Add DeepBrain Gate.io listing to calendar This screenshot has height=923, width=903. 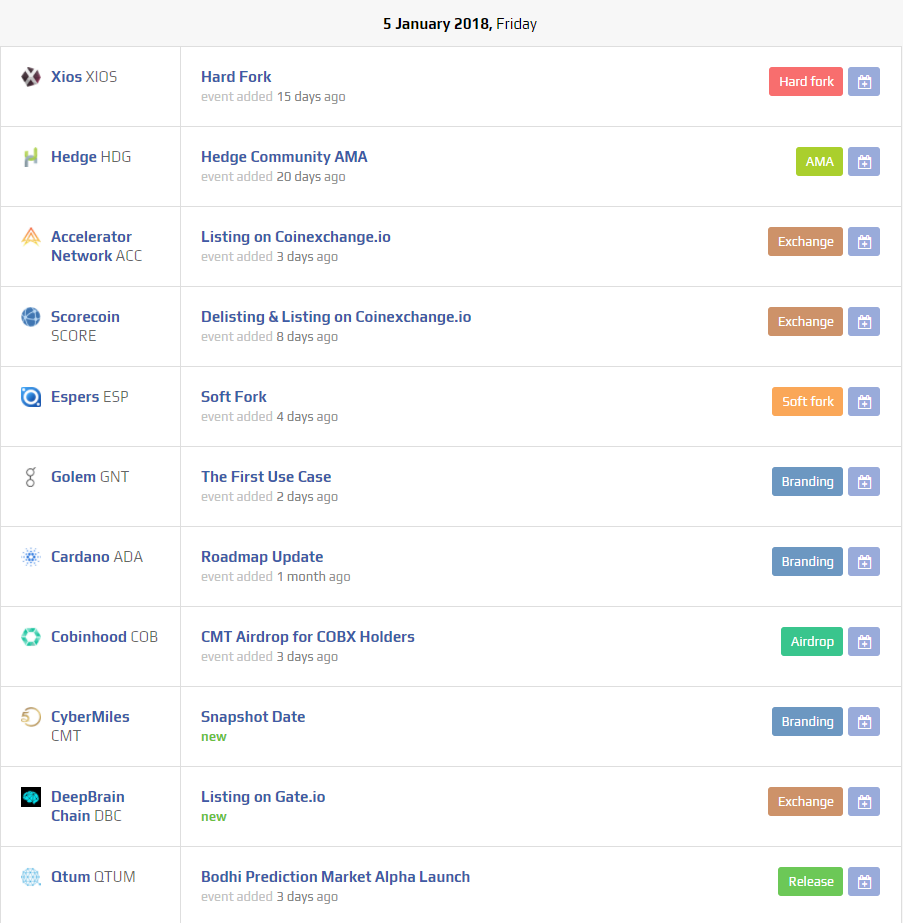pyautogui.click(x=864, y=802)
